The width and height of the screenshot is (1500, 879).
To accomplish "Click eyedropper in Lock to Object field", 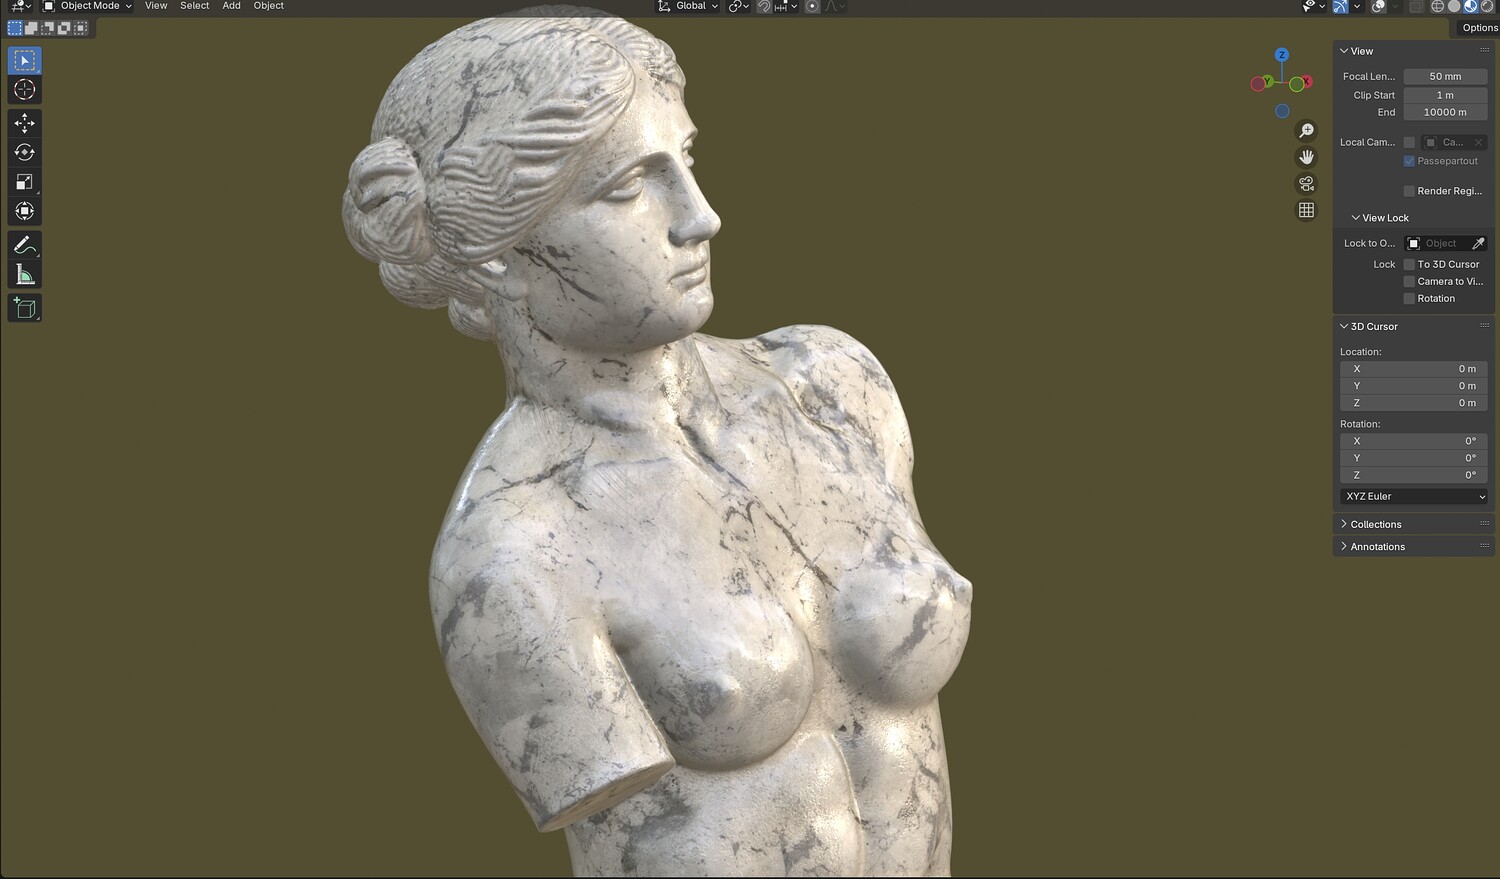I will click(1478, 243).
